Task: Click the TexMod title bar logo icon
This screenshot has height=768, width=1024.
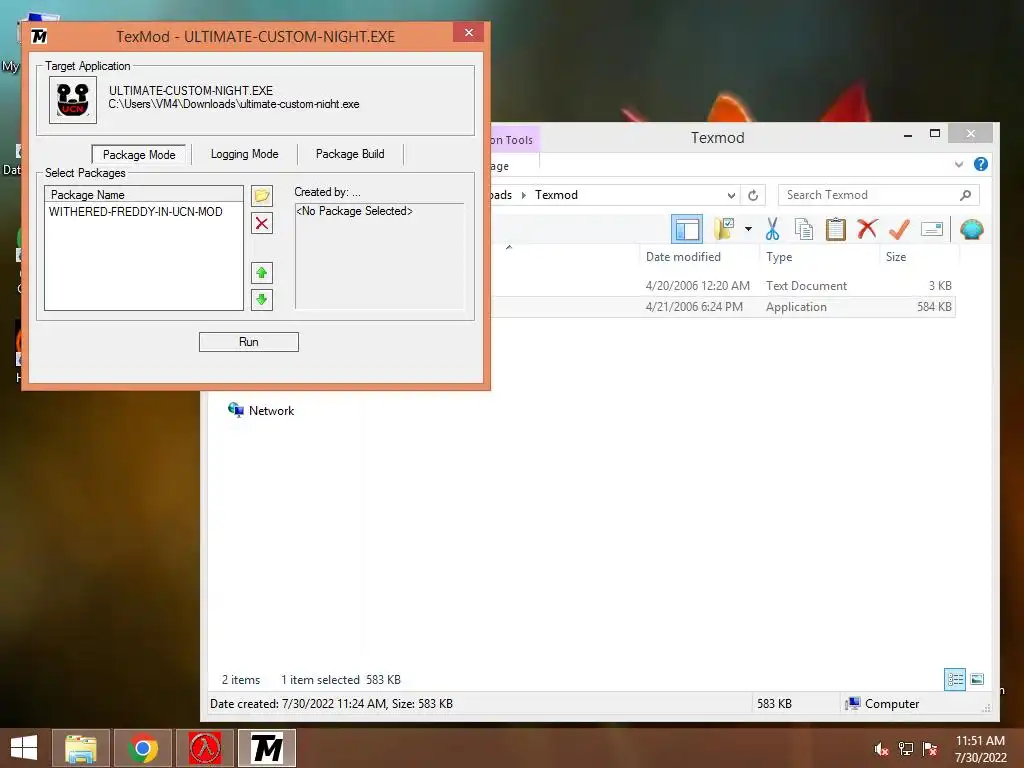Action: [39, 36]
